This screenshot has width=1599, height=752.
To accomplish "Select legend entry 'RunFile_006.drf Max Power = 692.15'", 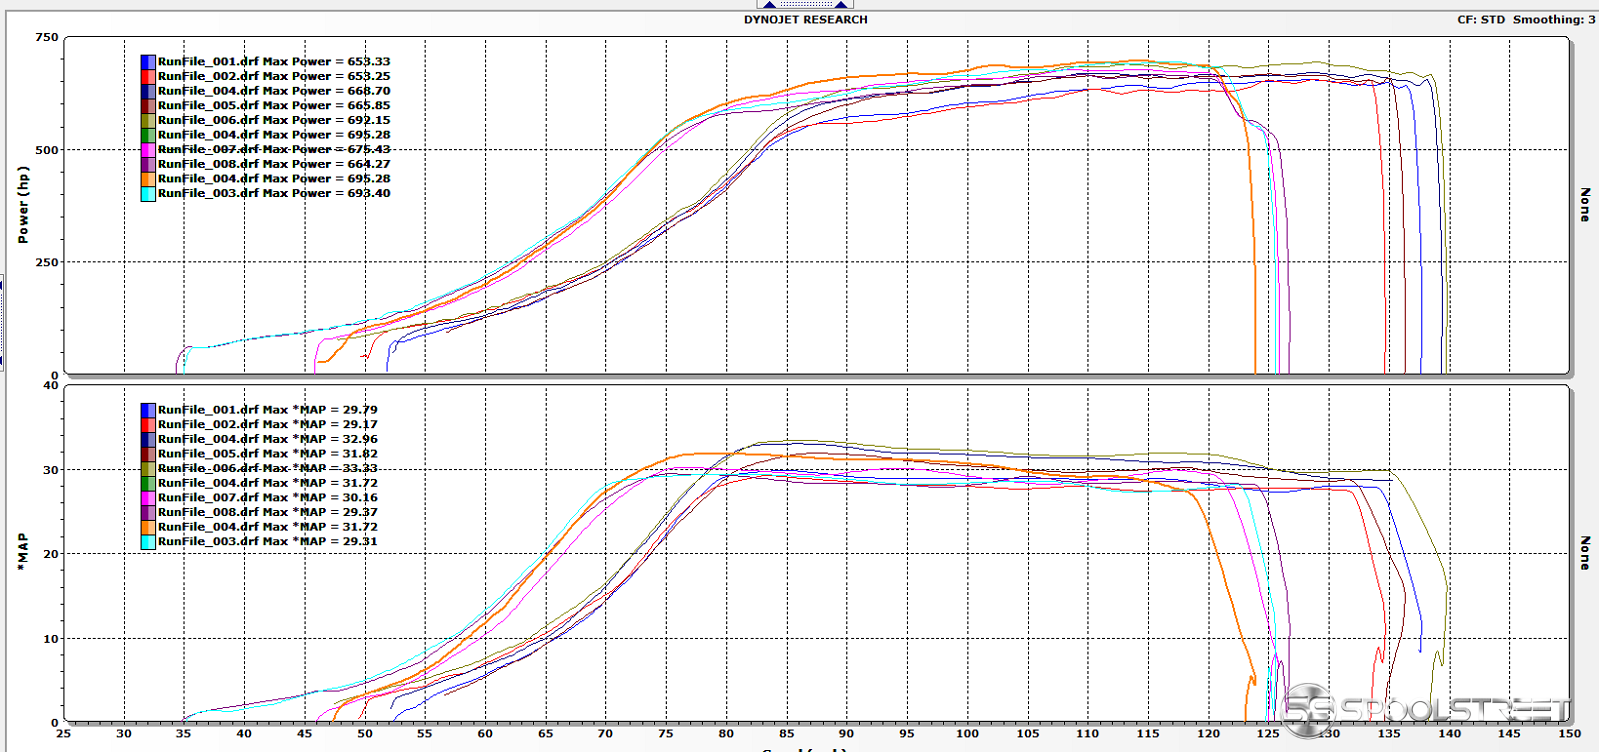I will click(274, 120).
